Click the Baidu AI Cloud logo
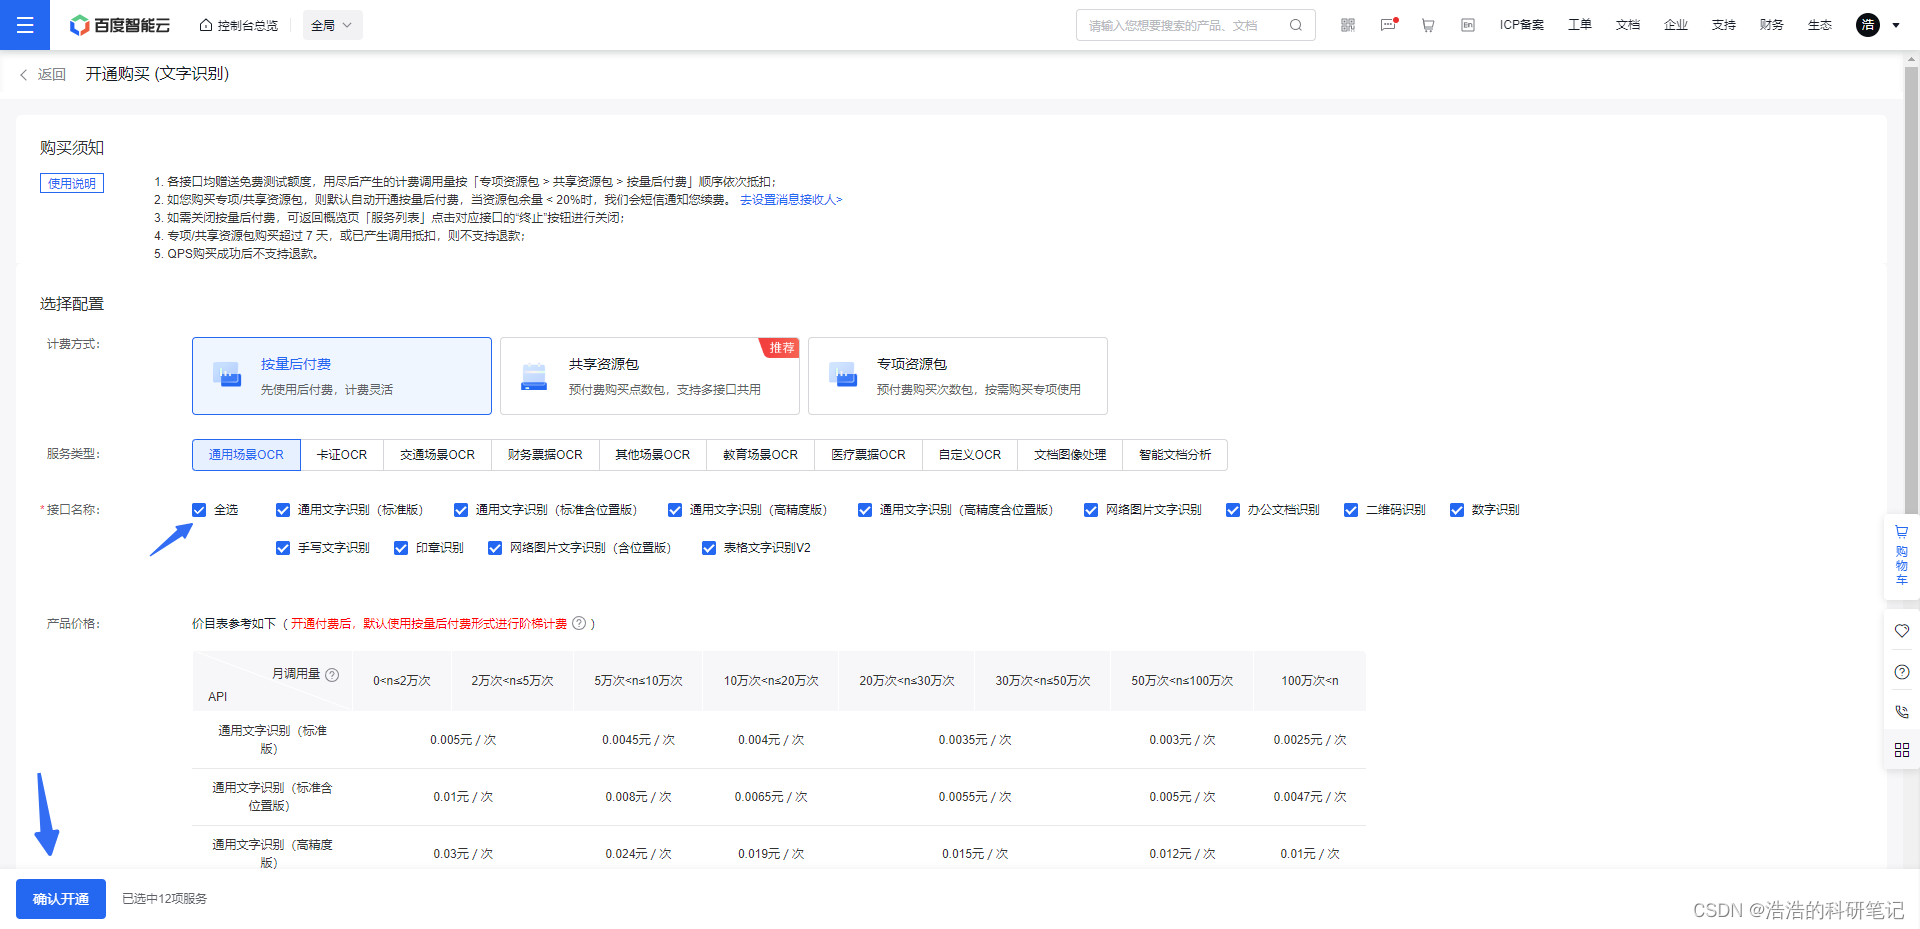This screenshot has width=1920, height=929. point(120,25)
